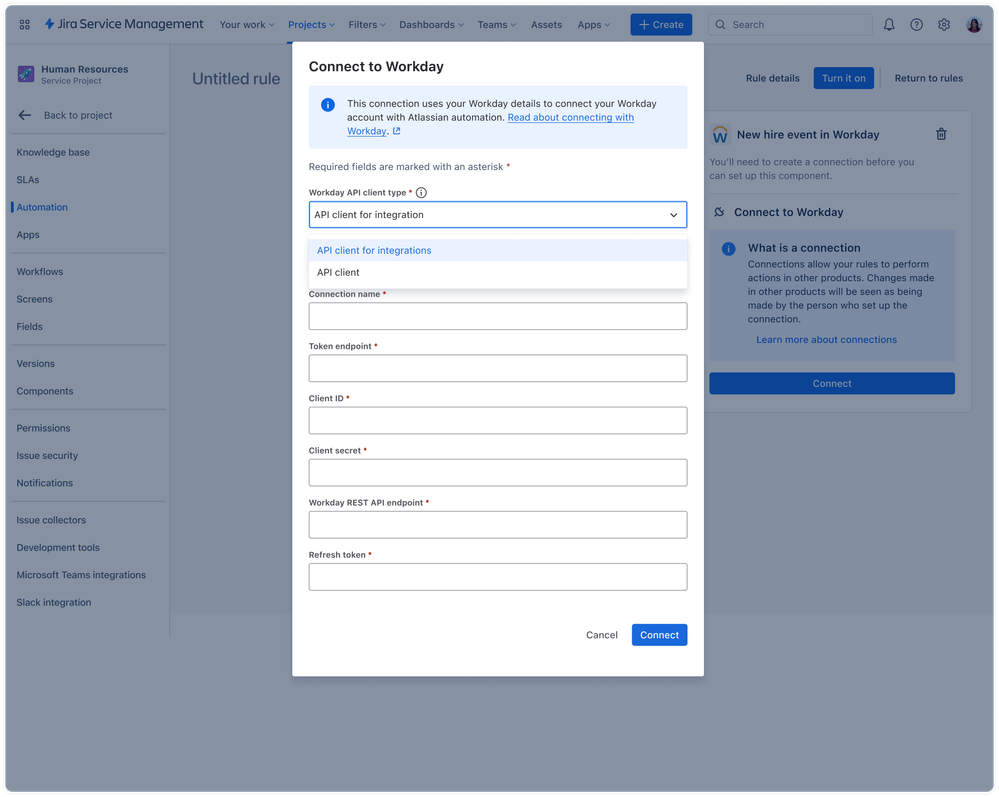Focus the Client secret field
999x797 pixels.
coord(498,473)
